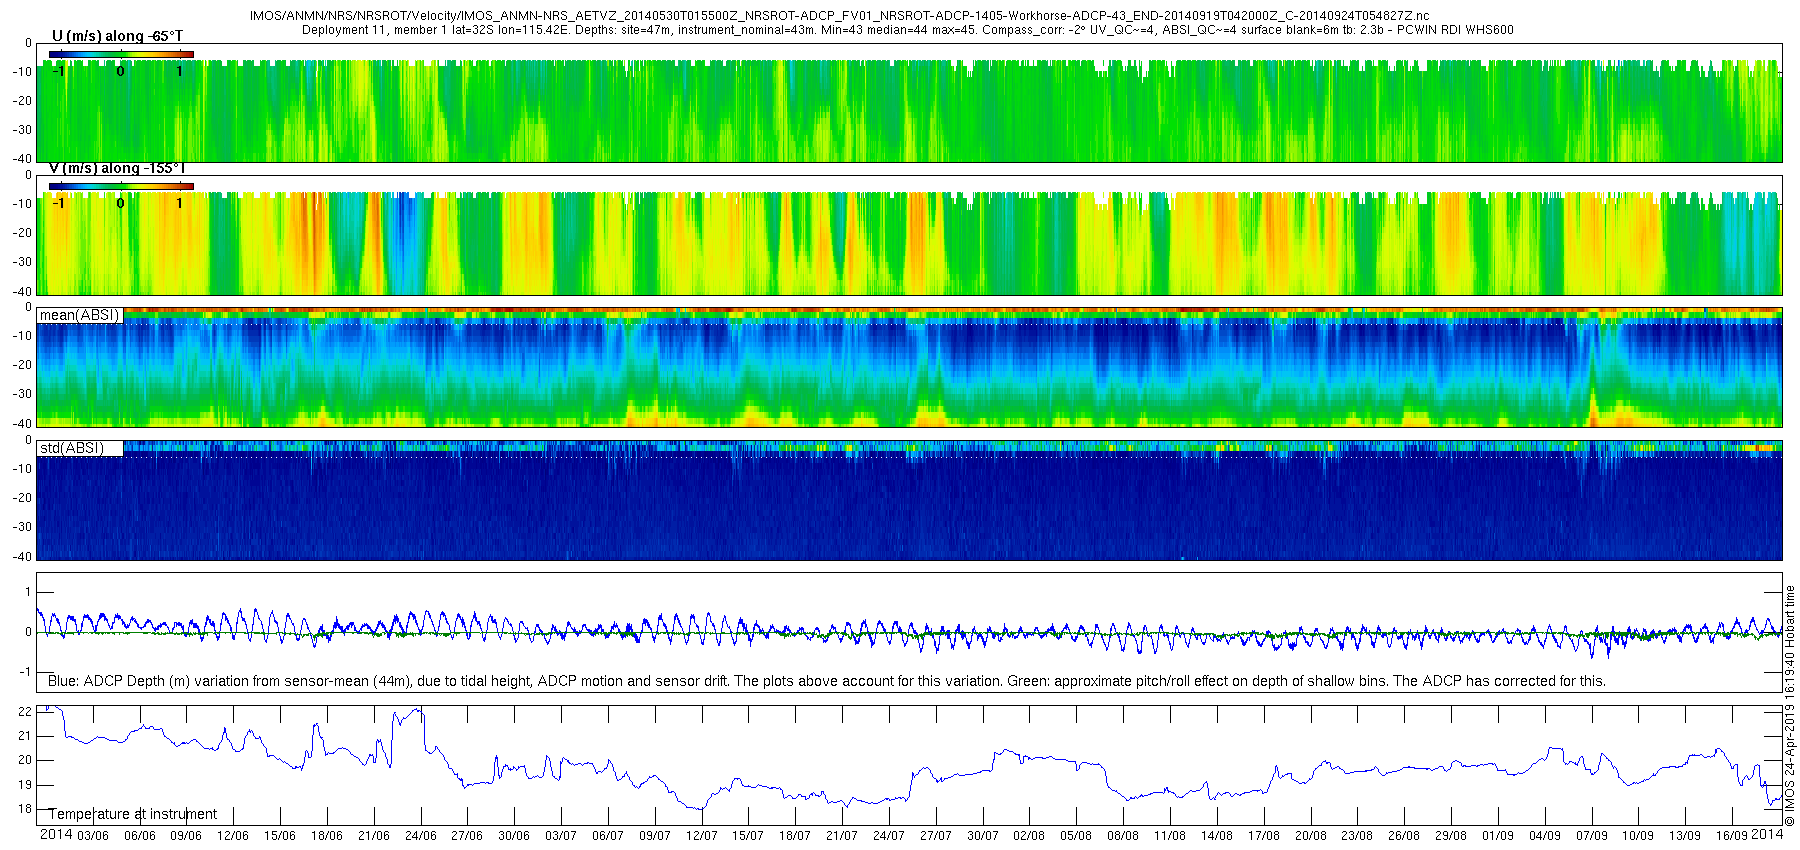Click the '-40' depth tick of std(ABSI) panel
1800x850 pixels.
pos(23,556)
